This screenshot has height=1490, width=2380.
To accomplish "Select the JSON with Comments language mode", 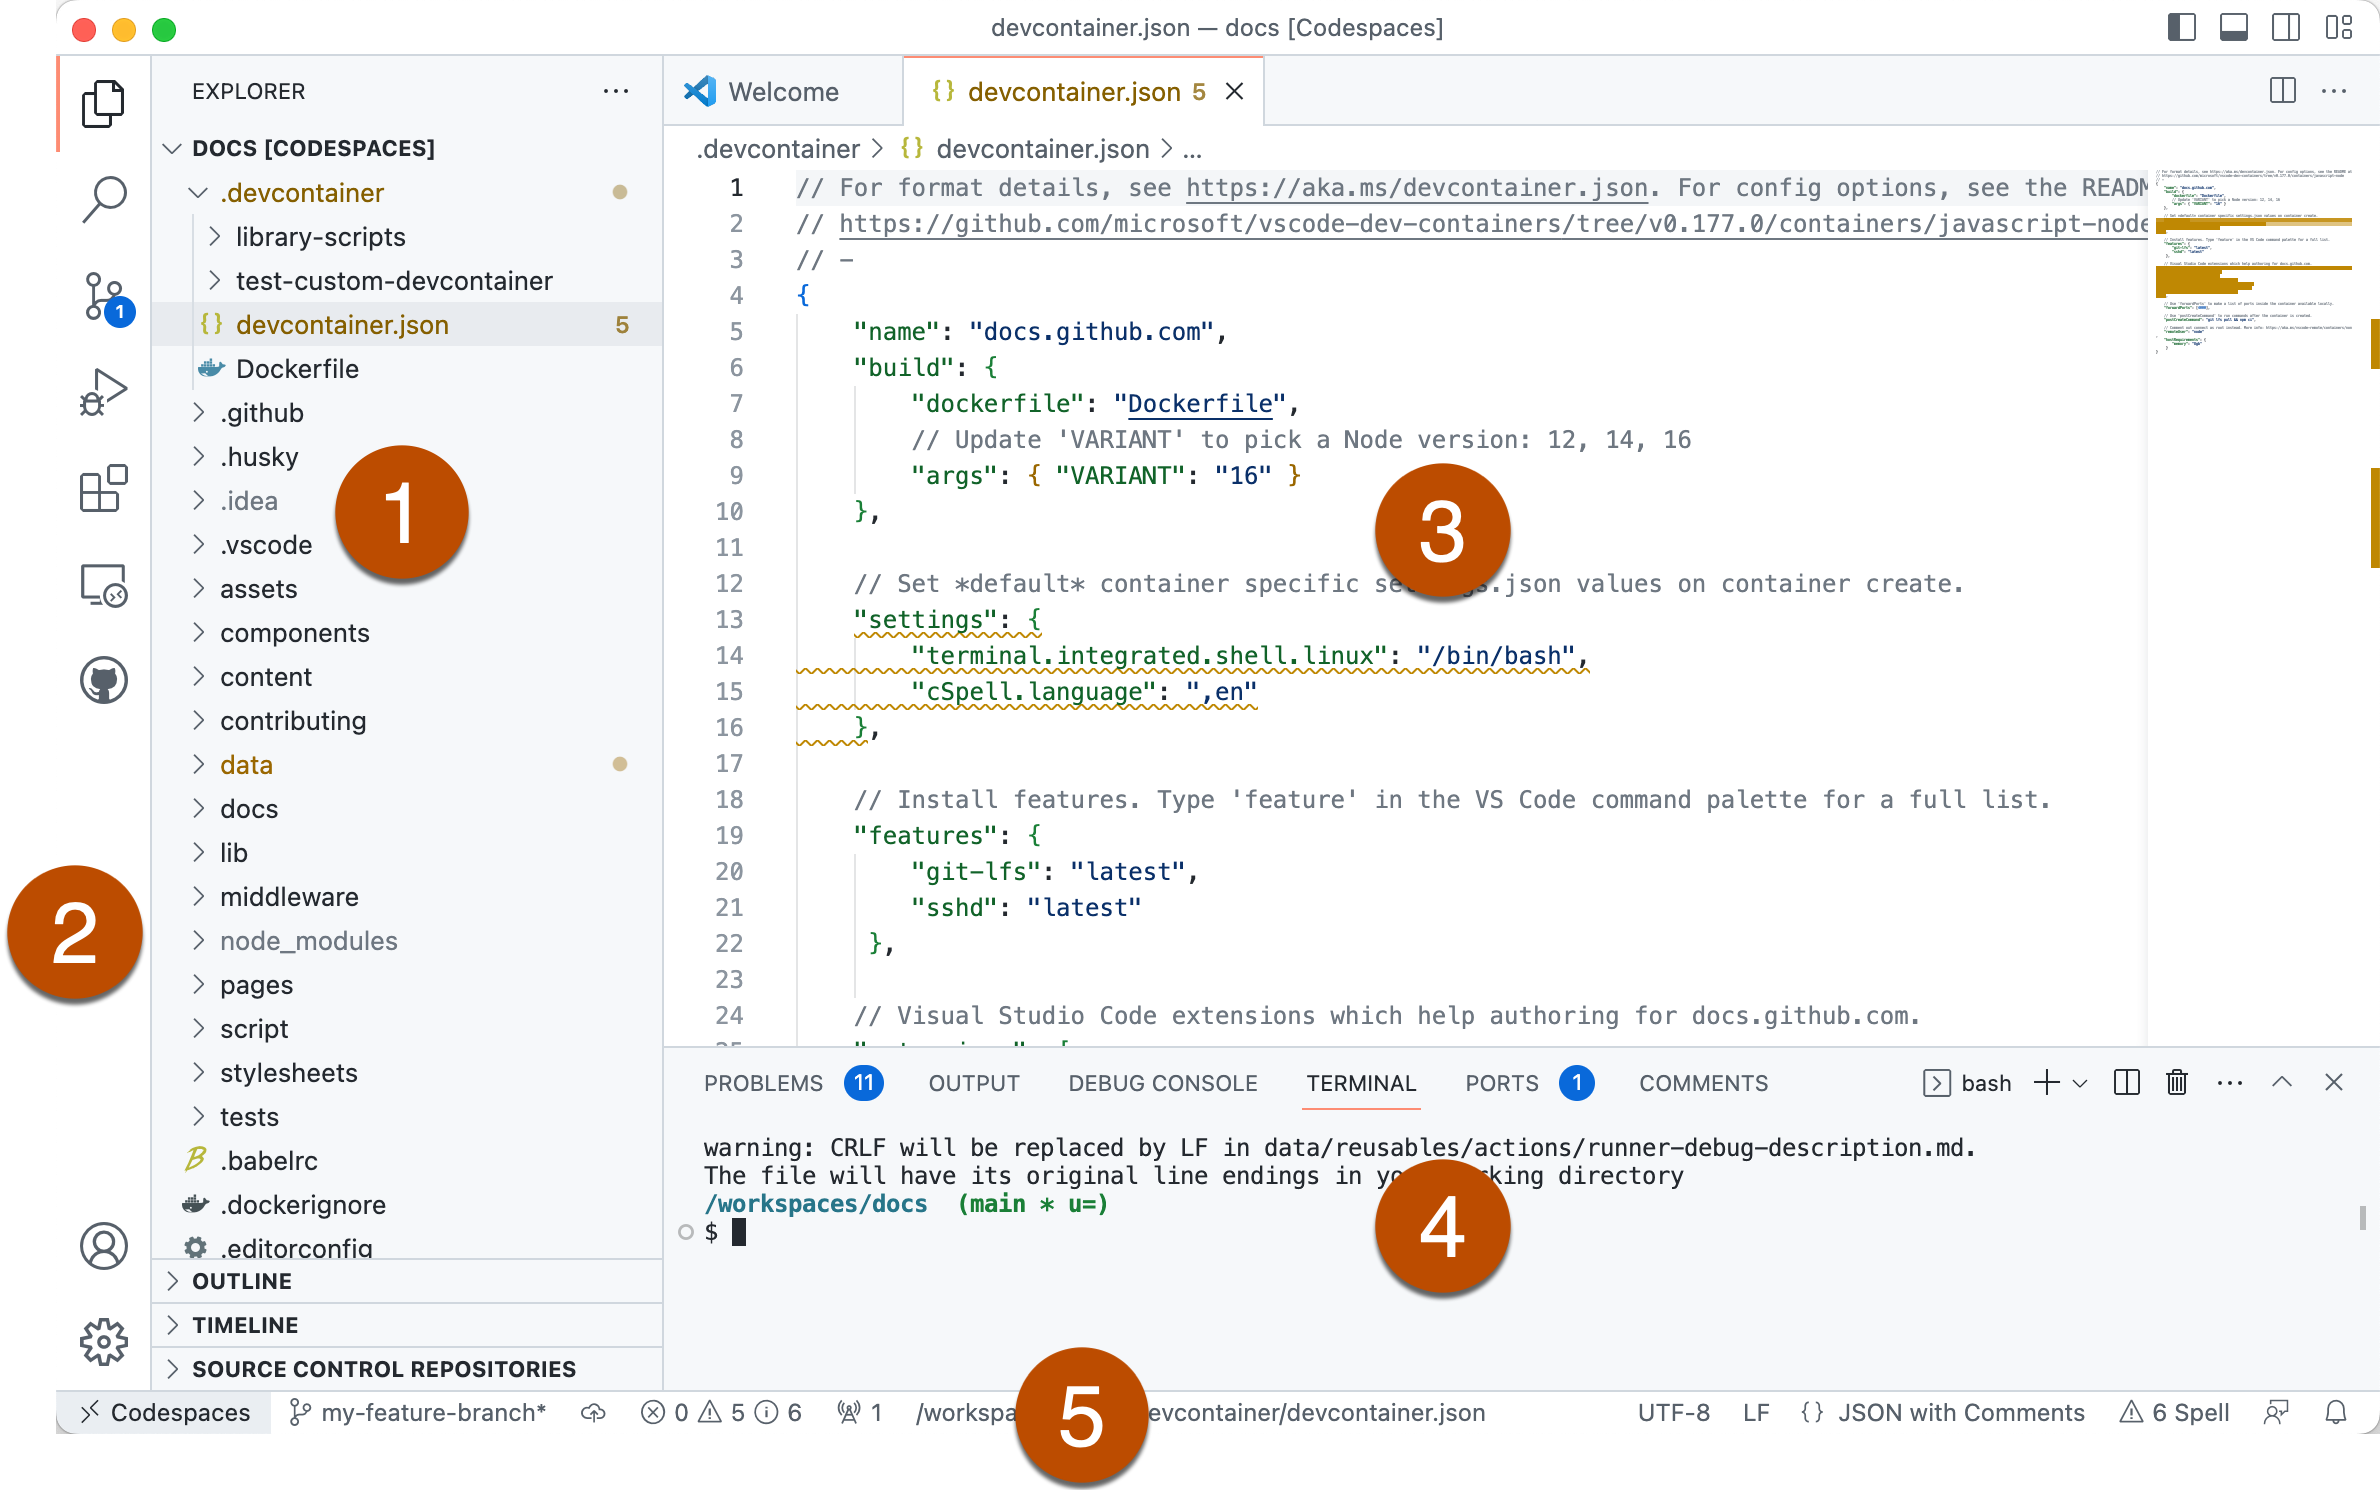I will (1960, 1409).
